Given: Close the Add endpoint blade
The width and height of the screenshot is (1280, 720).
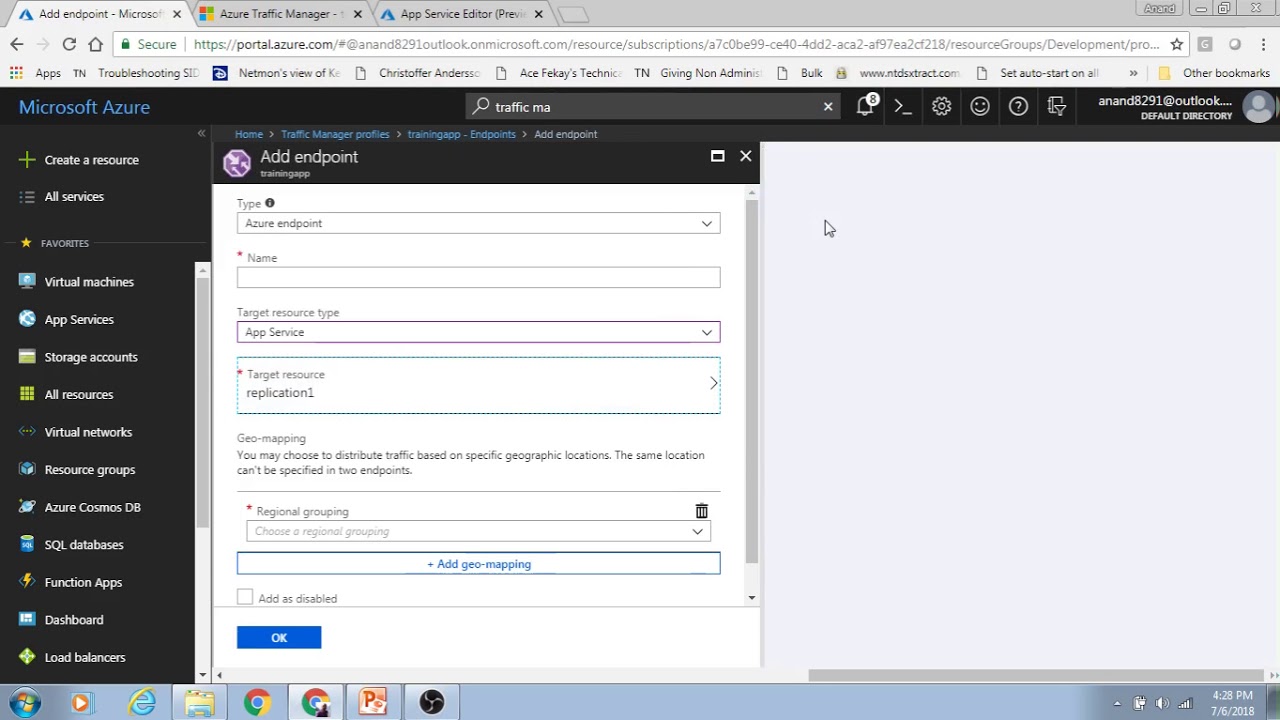Looking at the screenshot, I should tap(745, 156).
